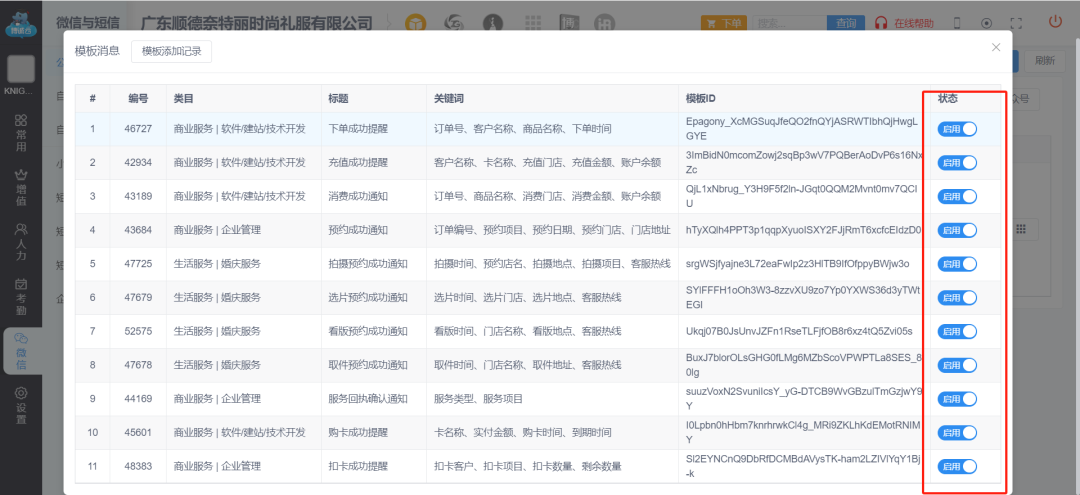Toggle 启用 switch for 购卡成功提醒
This screenshot has height=495, width=1080.
tap(957, 432)
